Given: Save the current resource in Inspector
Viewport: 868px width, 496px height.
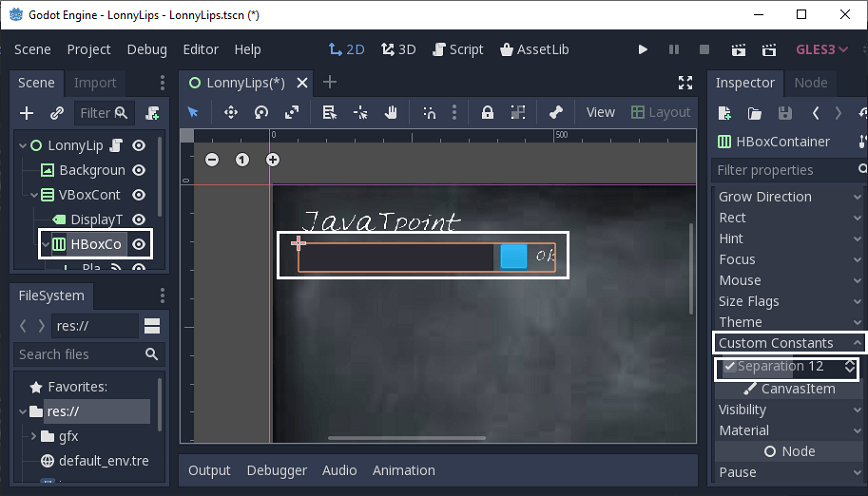Looking at the screenshot, I should tap(785, 113).
